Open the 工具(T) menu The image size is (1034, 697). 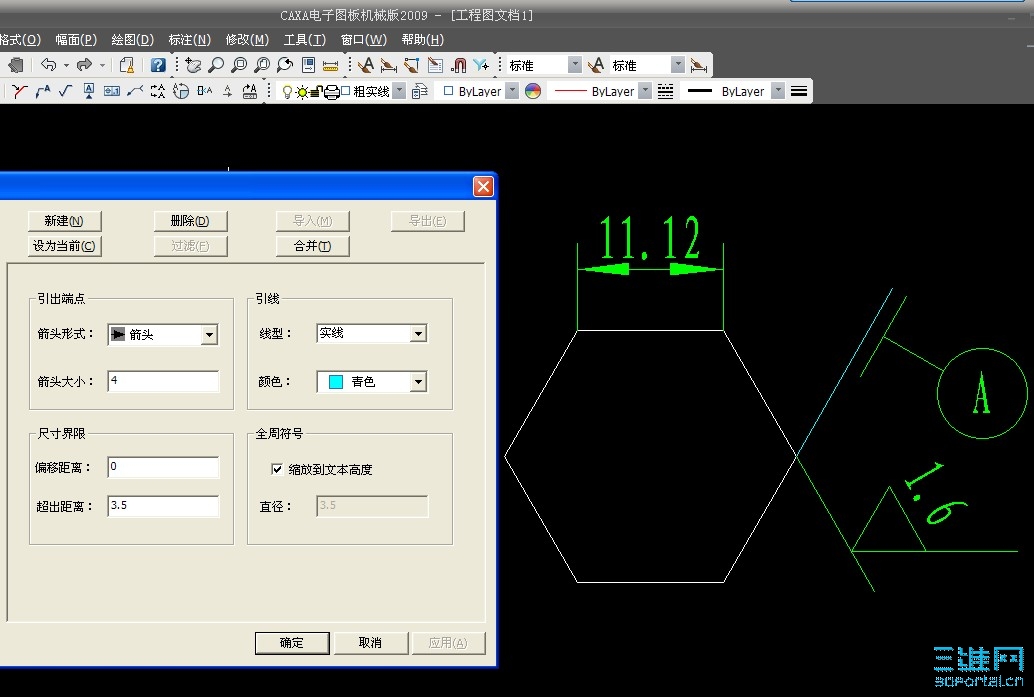[x=305, y=40]
